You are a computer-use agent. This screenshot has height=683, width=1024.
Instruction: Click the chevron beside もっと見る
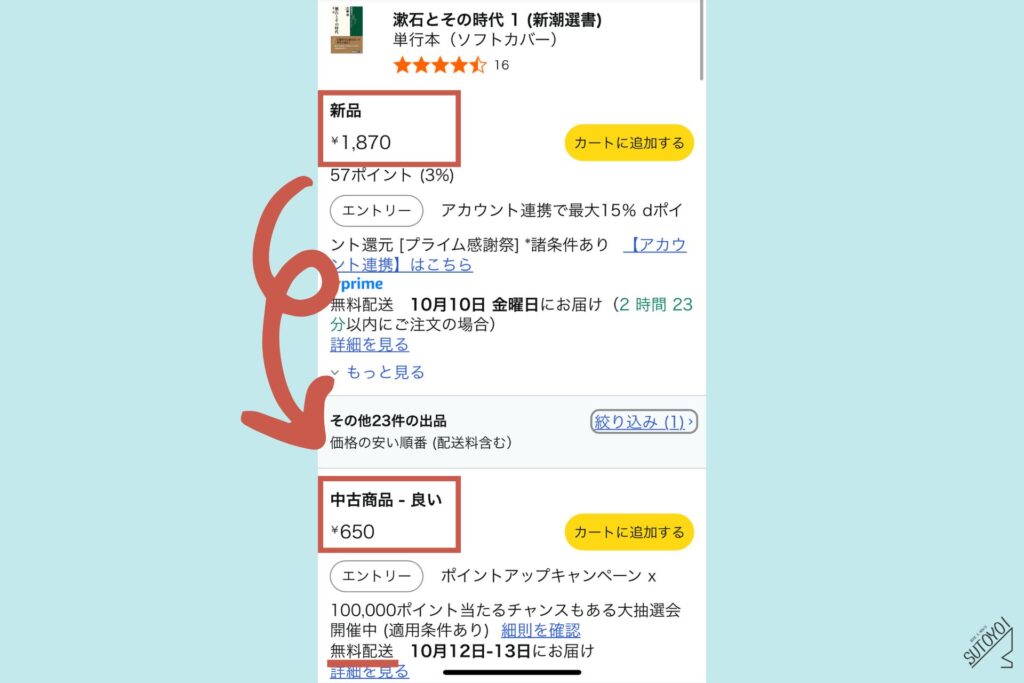click(335, 373)
